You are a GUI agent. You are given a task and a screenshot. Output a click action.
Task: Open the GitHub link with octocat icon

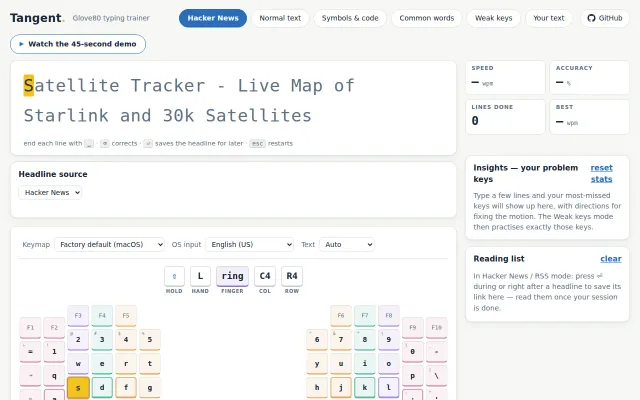(x=604, y=18)
